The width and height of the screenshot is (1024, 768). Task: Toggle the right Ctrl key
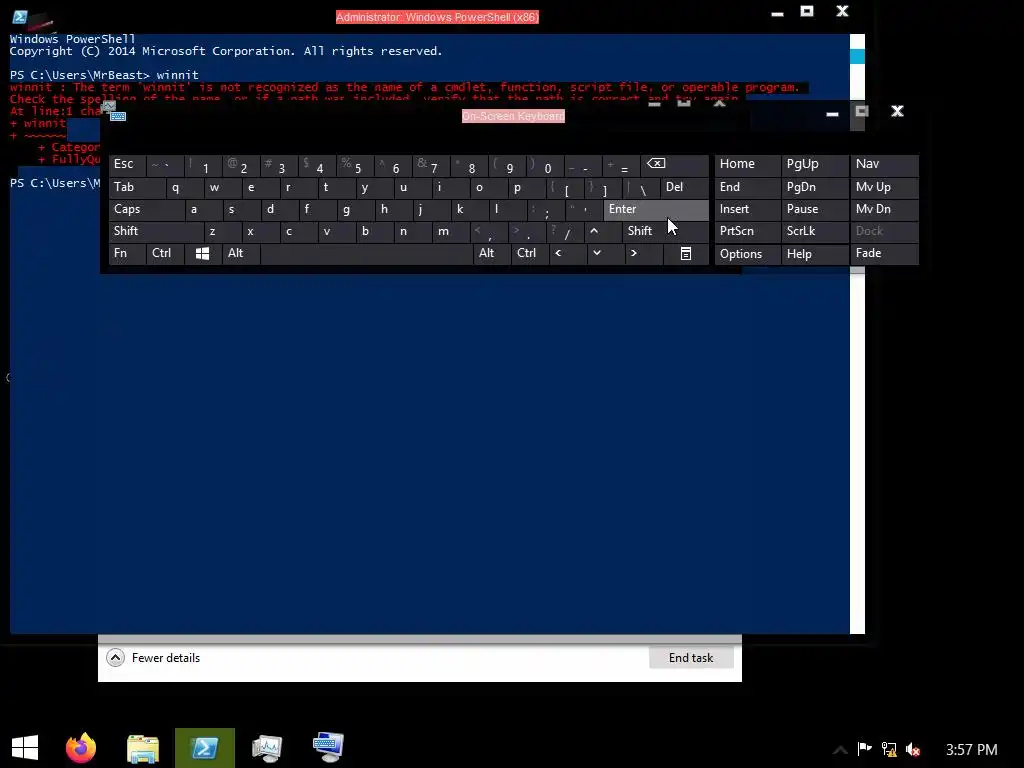[x=530, y=253]
